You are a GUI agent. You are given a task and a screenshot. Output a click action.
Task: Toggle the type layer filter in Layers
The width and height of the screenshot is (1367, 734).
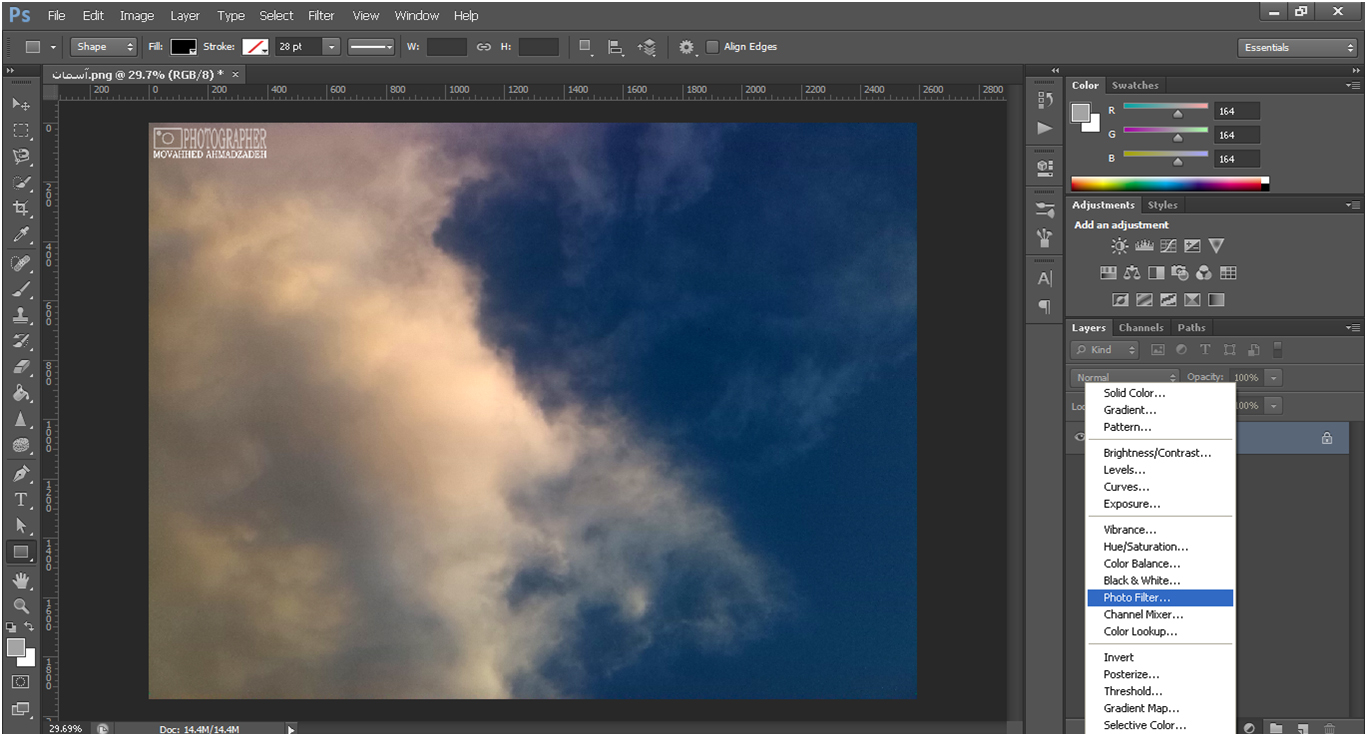click(x=1205, y=350)
